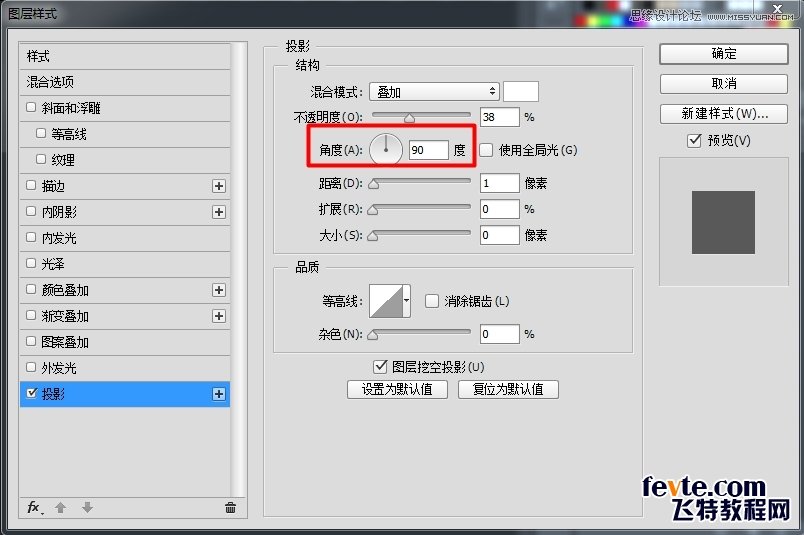Click the opacity value field 38
The height and width of the screenshot is (535, 804).
click(500, 117)
